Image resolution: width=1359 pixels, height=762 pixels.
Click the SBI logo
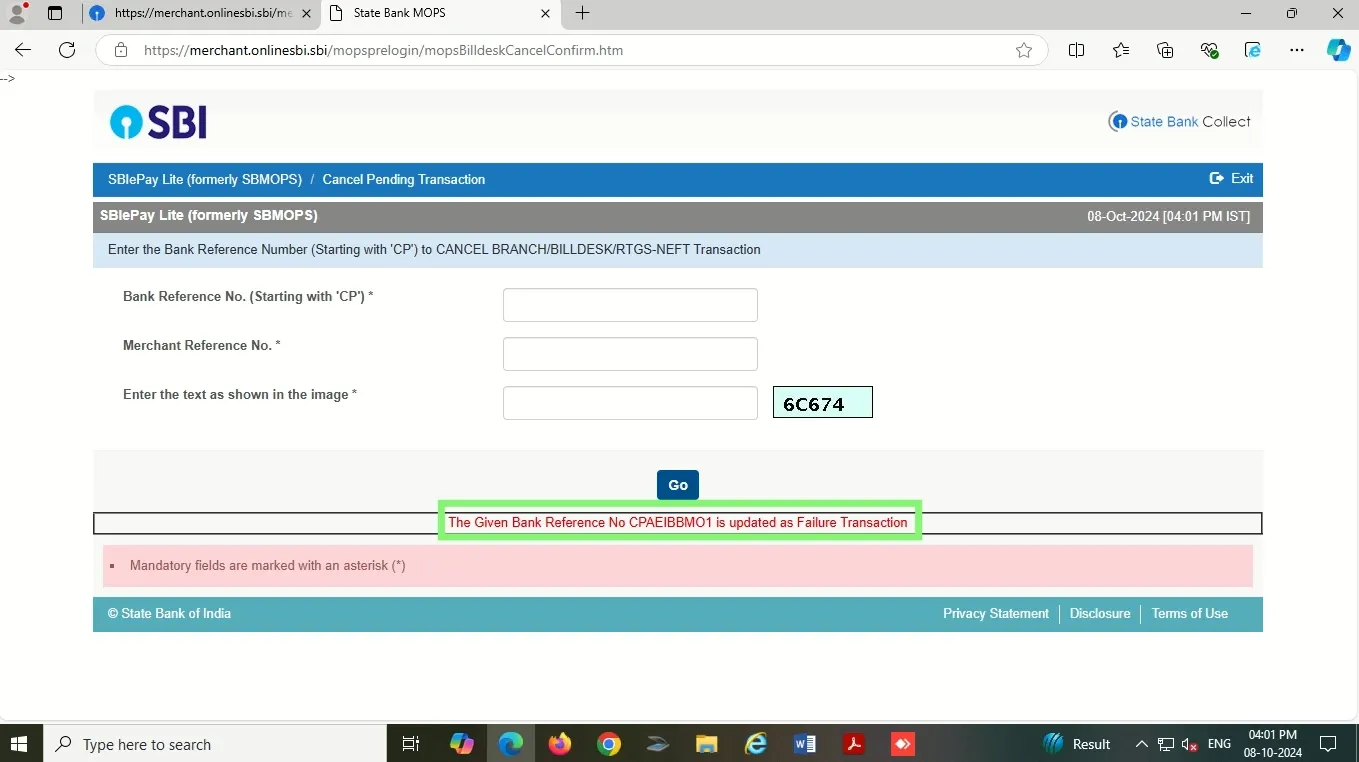158,122
